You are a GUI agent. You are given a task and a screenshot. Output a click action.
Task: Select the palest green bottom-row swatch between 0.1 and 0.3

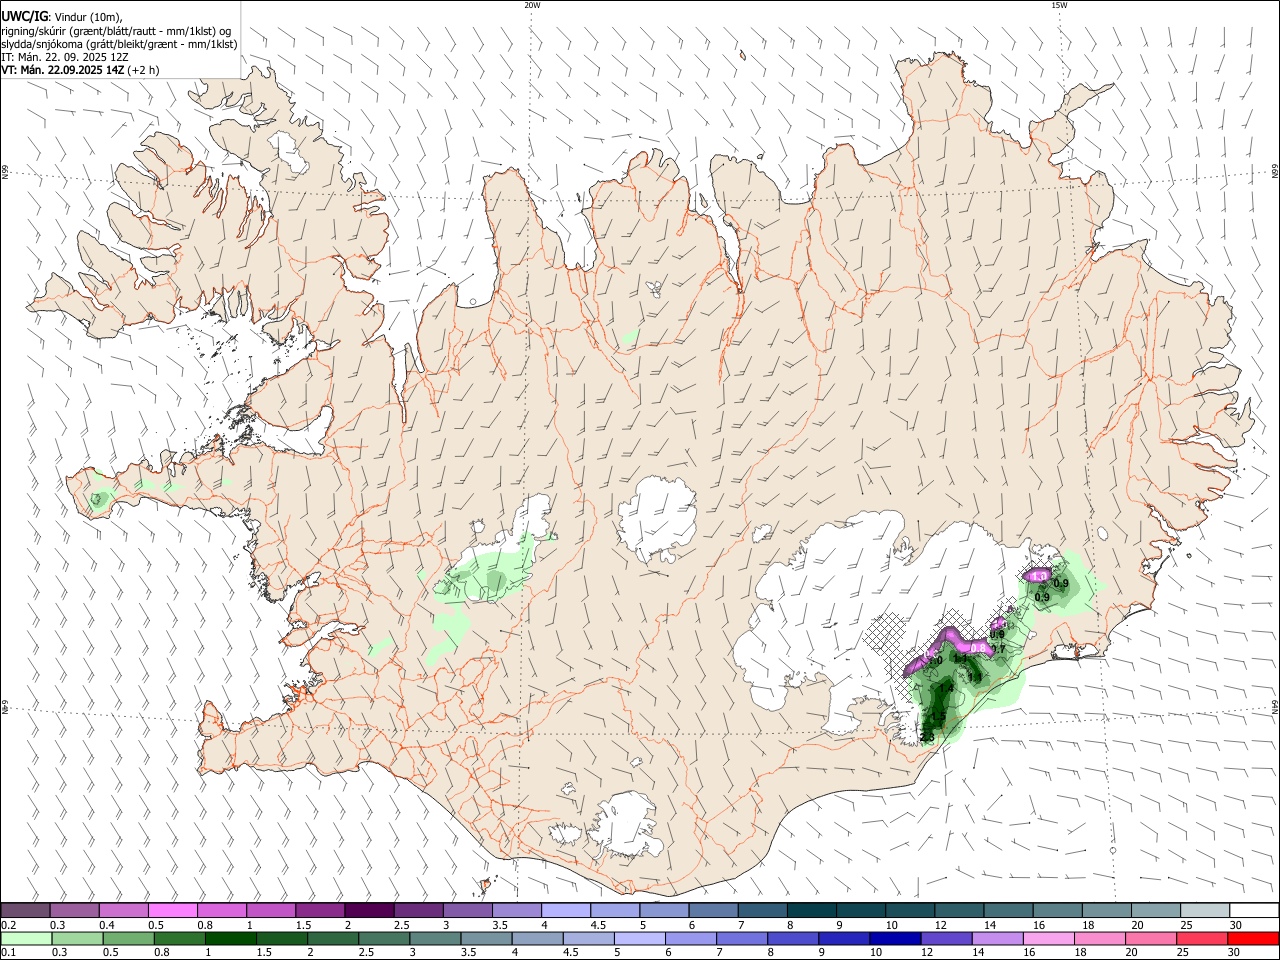tap(26, 939)
